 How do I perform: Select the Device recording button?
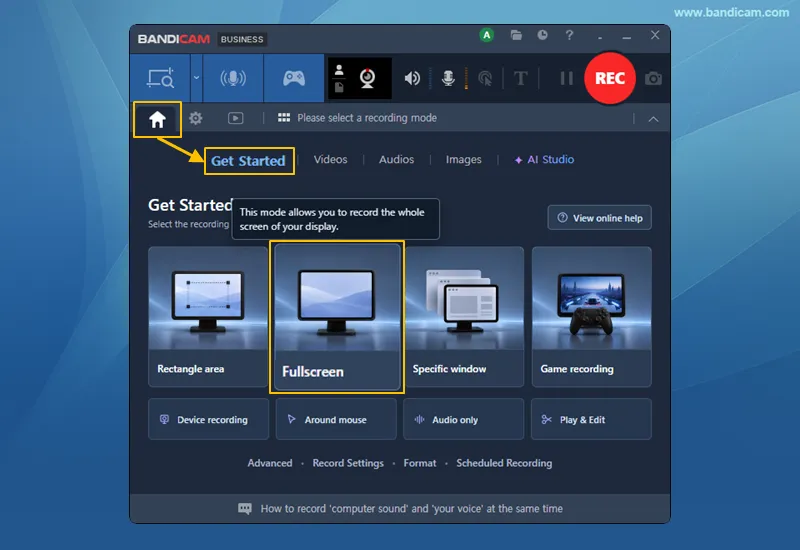pos(208,419)
